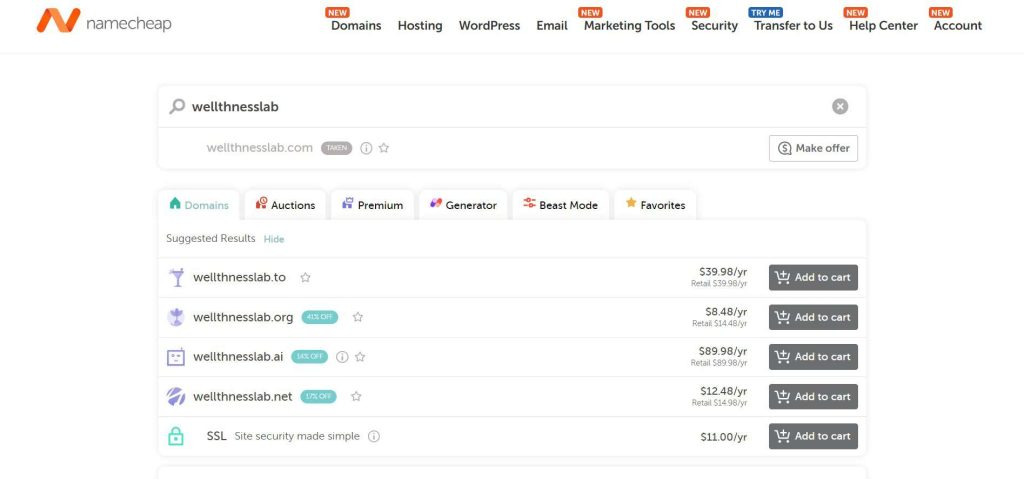Click the .to cocktail glass TLD icon
1024x479 pixels.
pyautogui.click(x=176, y=277)
